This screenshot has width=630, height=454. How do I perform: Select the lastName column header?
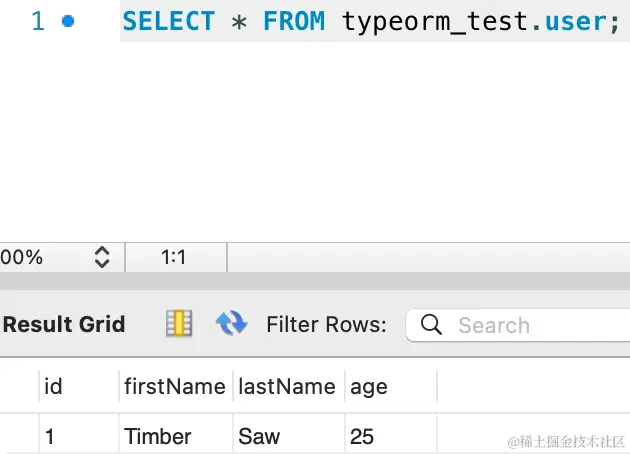tap(286, 386)
